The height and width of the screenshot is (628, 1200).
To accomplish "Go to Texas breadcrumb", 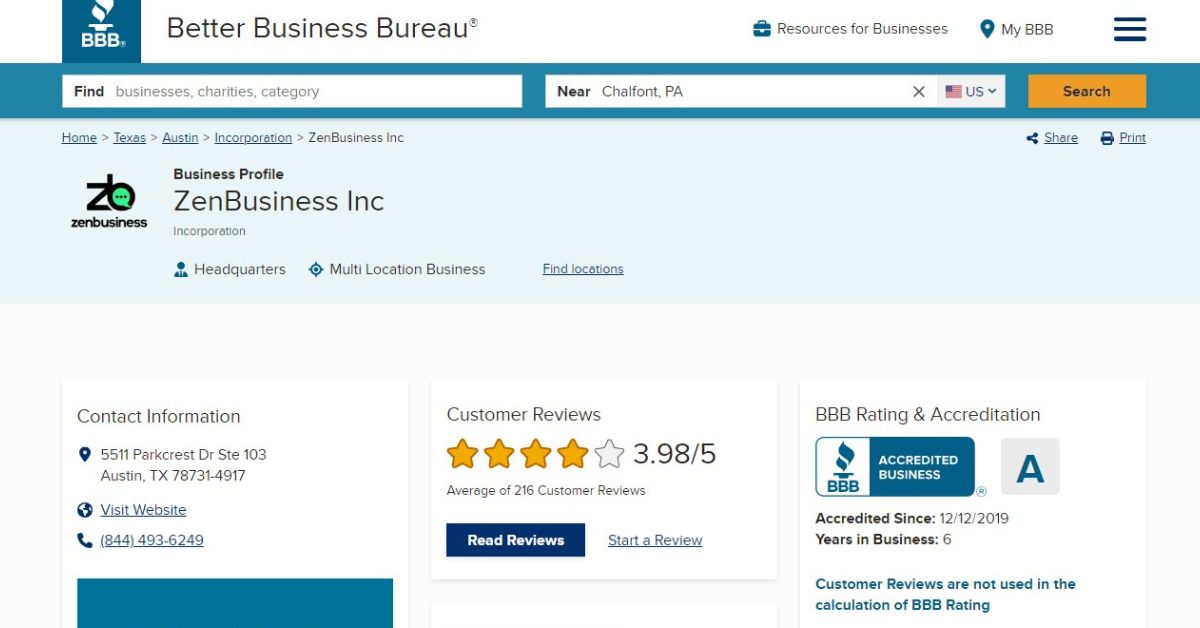I will click(129, 138).
